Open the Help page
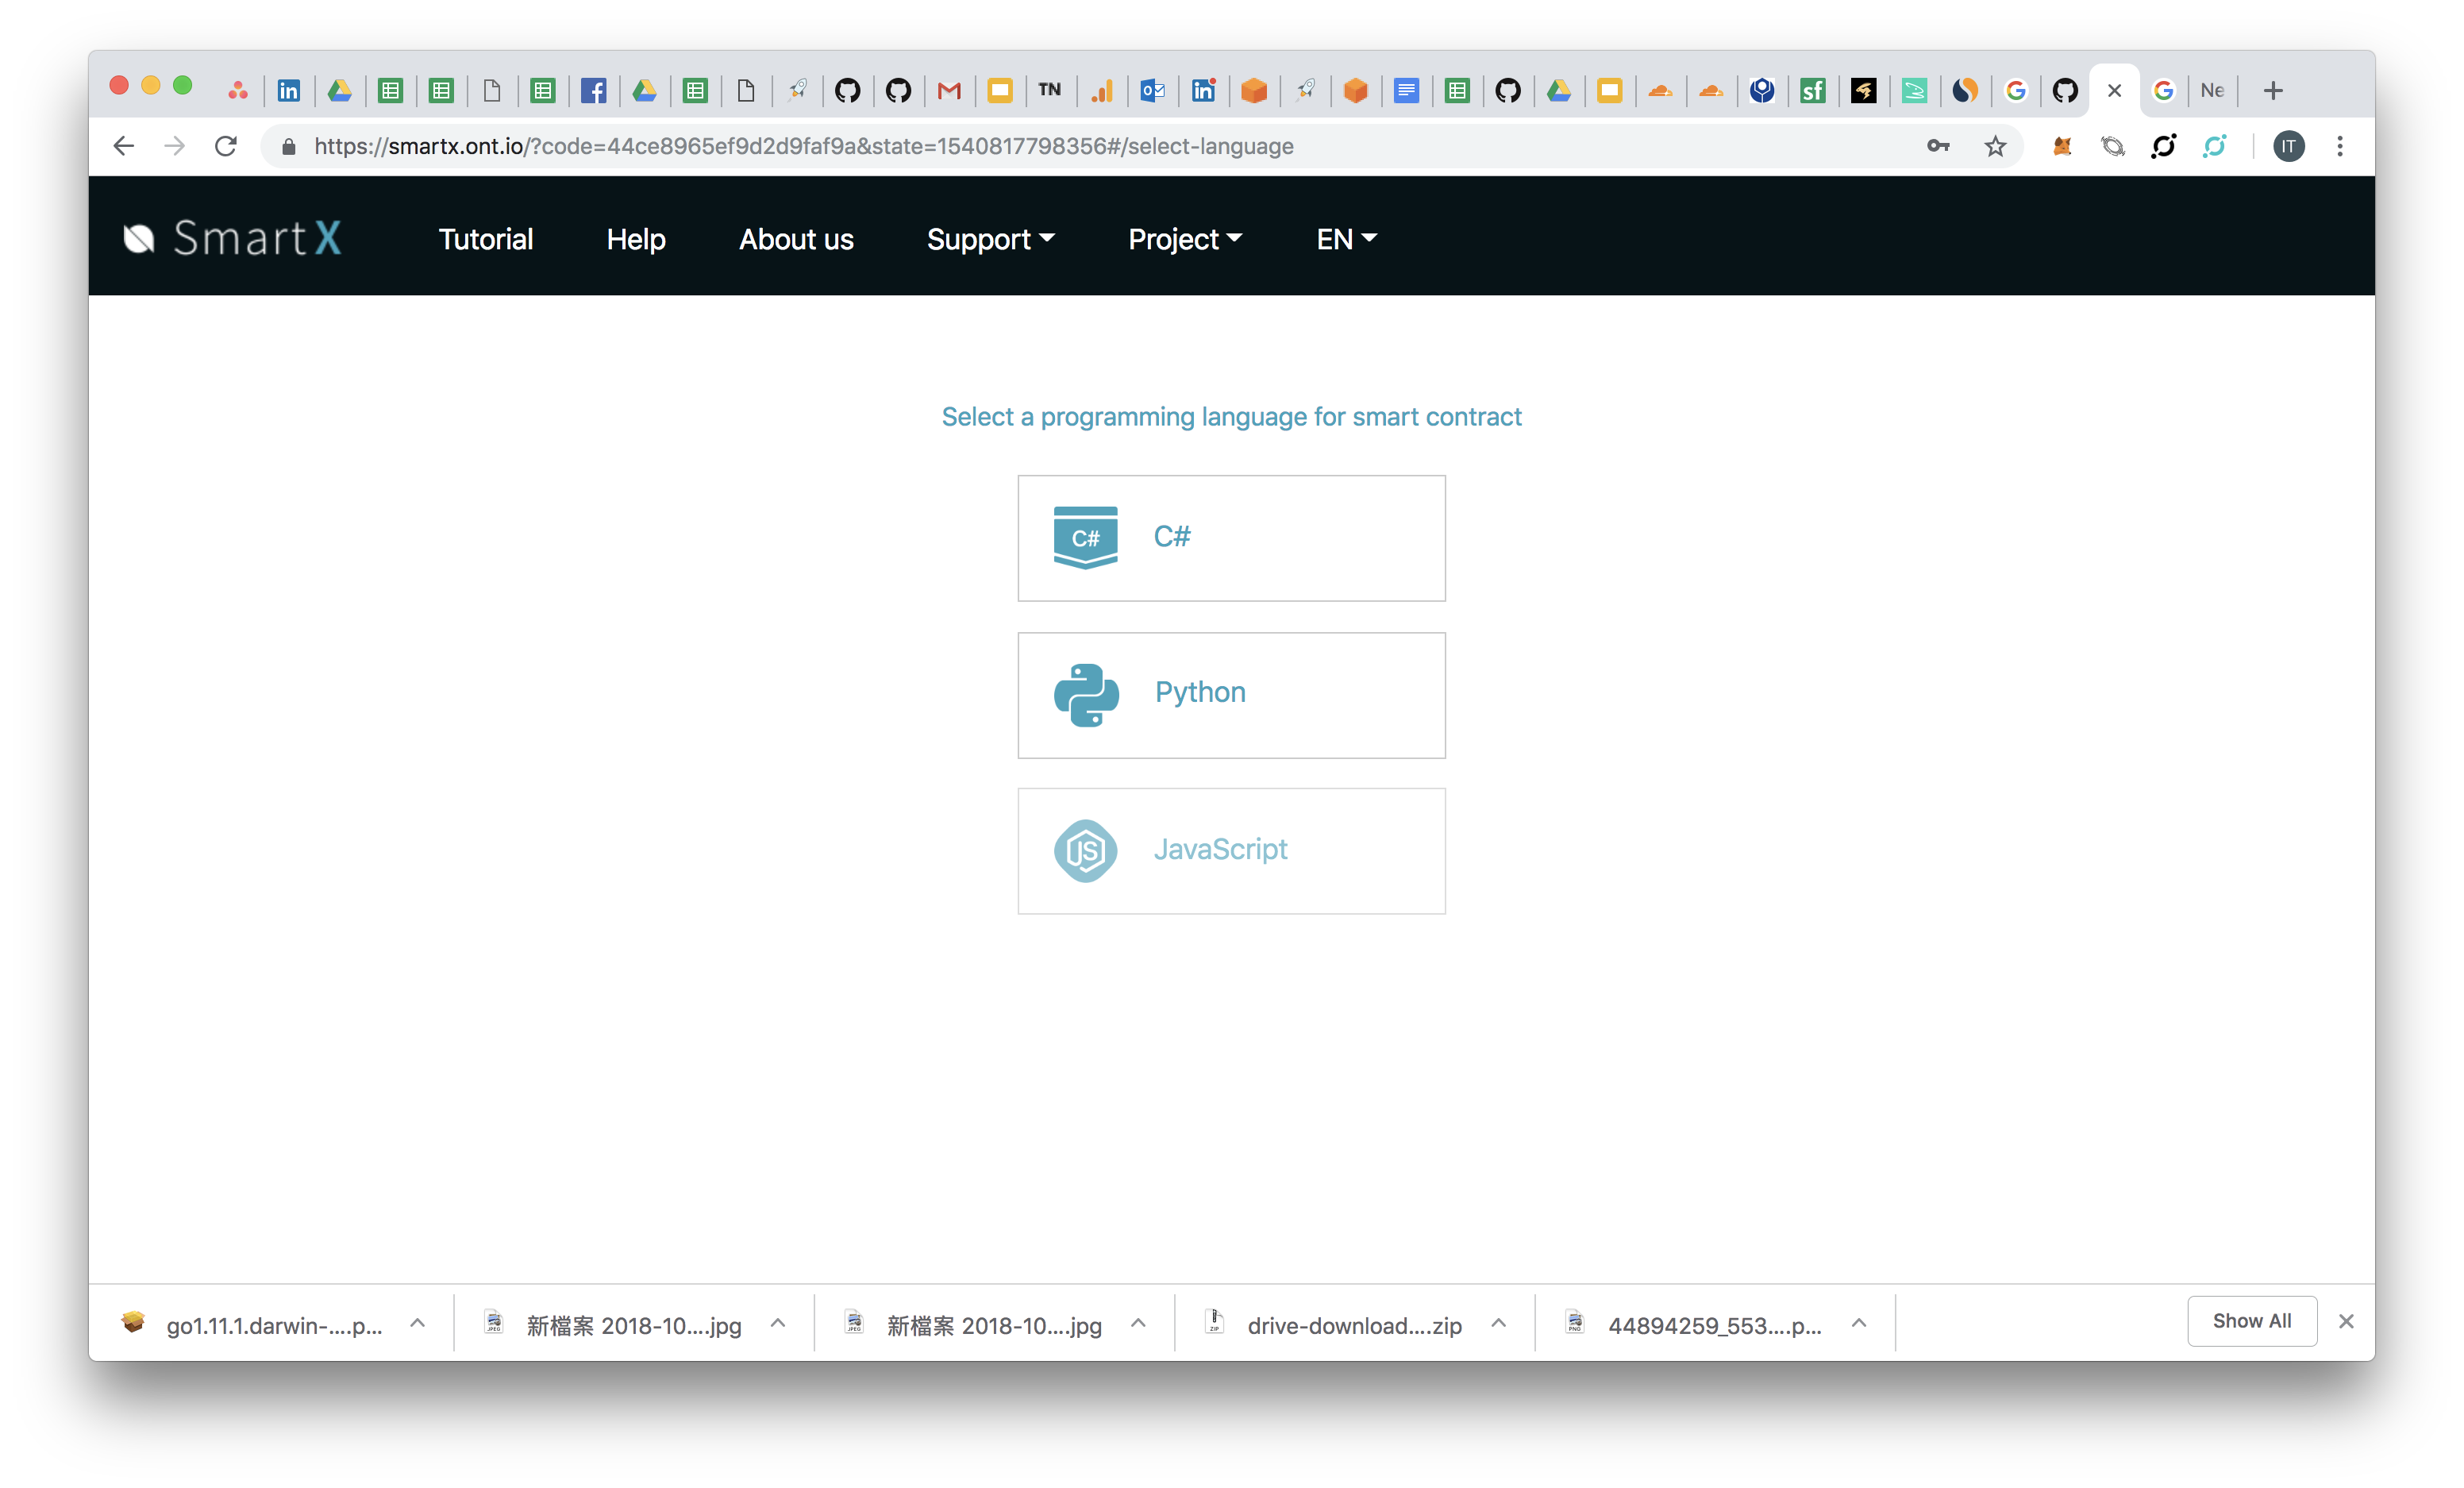Screen dimensions: 2464x1488 pyautogui.click(x=636, y=239)
